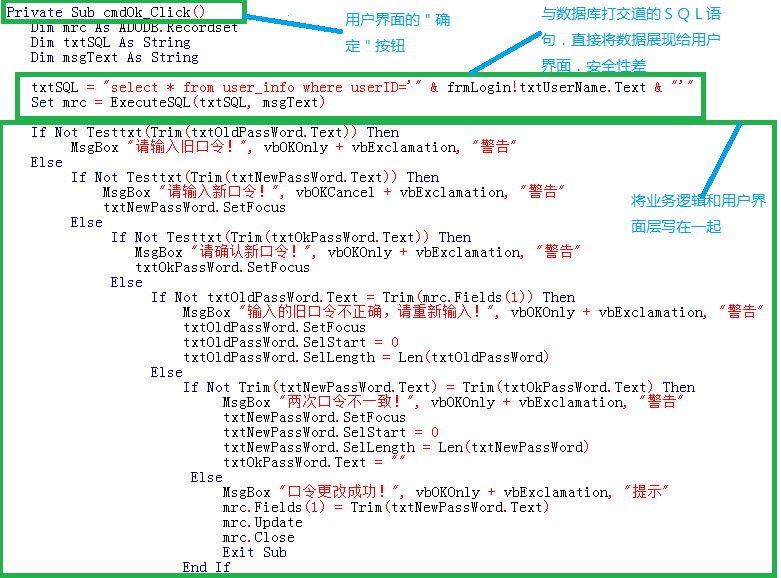The width and height of the screenshot is (781, 578).
Task: Click the Dim msgText As String line
Action: (x=114, y=58)
